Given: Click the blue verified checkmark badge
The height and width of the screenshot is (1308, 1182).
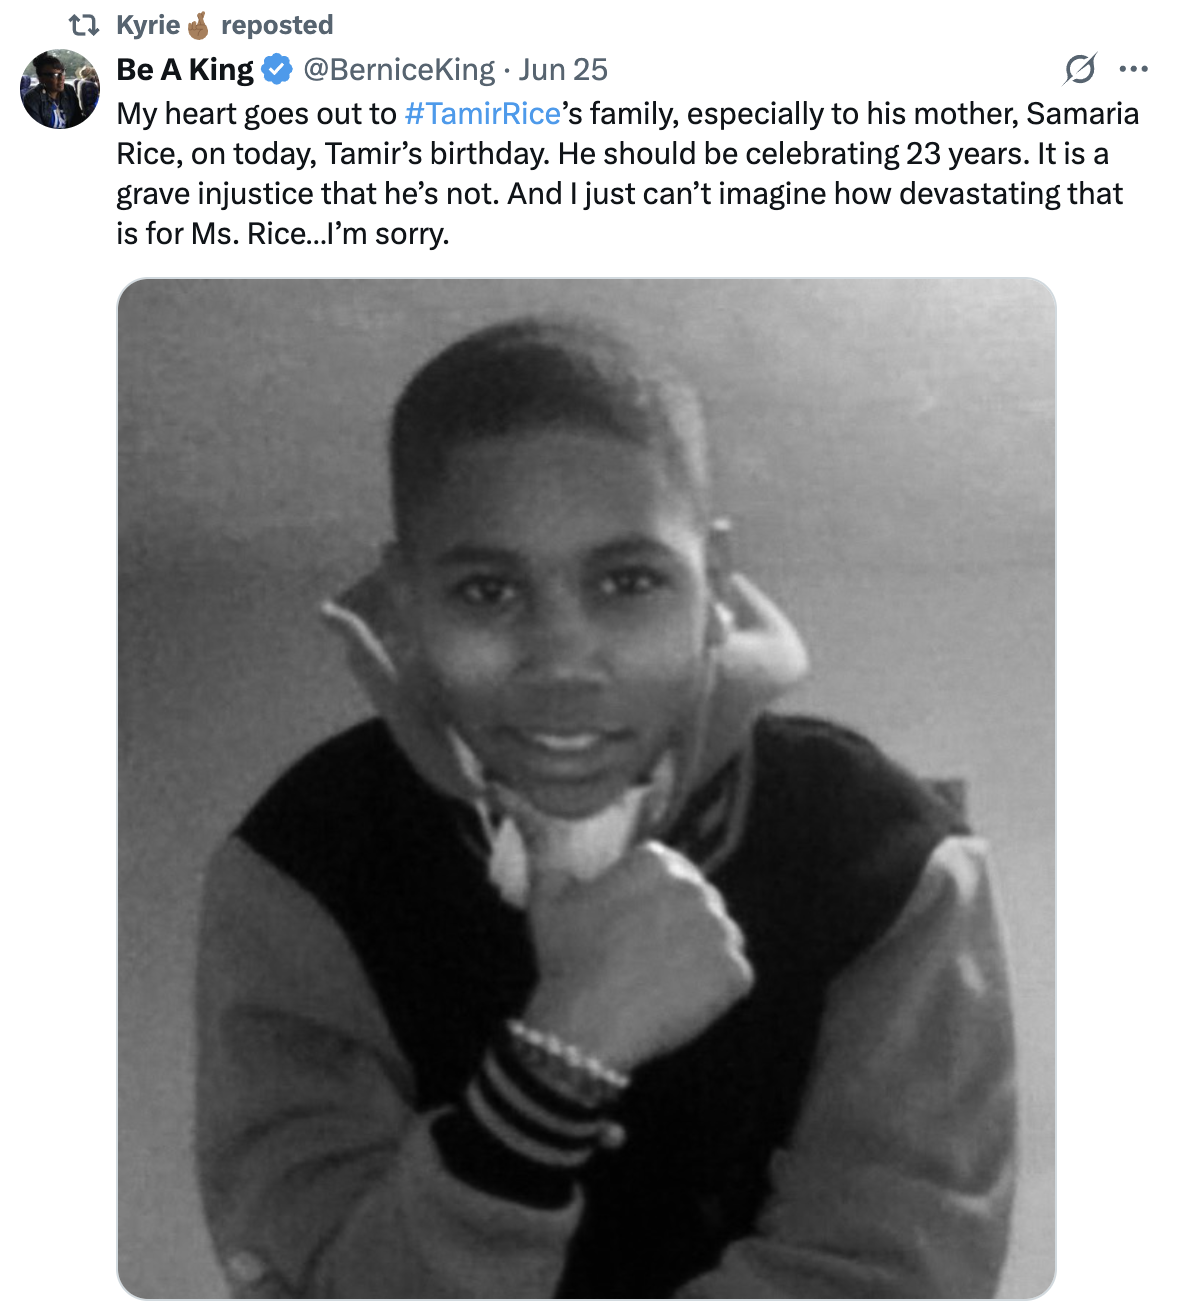Looking at the screenshot, I should pos(277,69).
